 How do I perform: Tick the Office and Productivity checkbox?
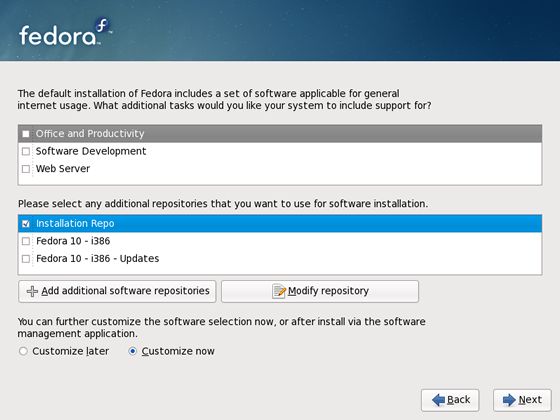[26, 134]
